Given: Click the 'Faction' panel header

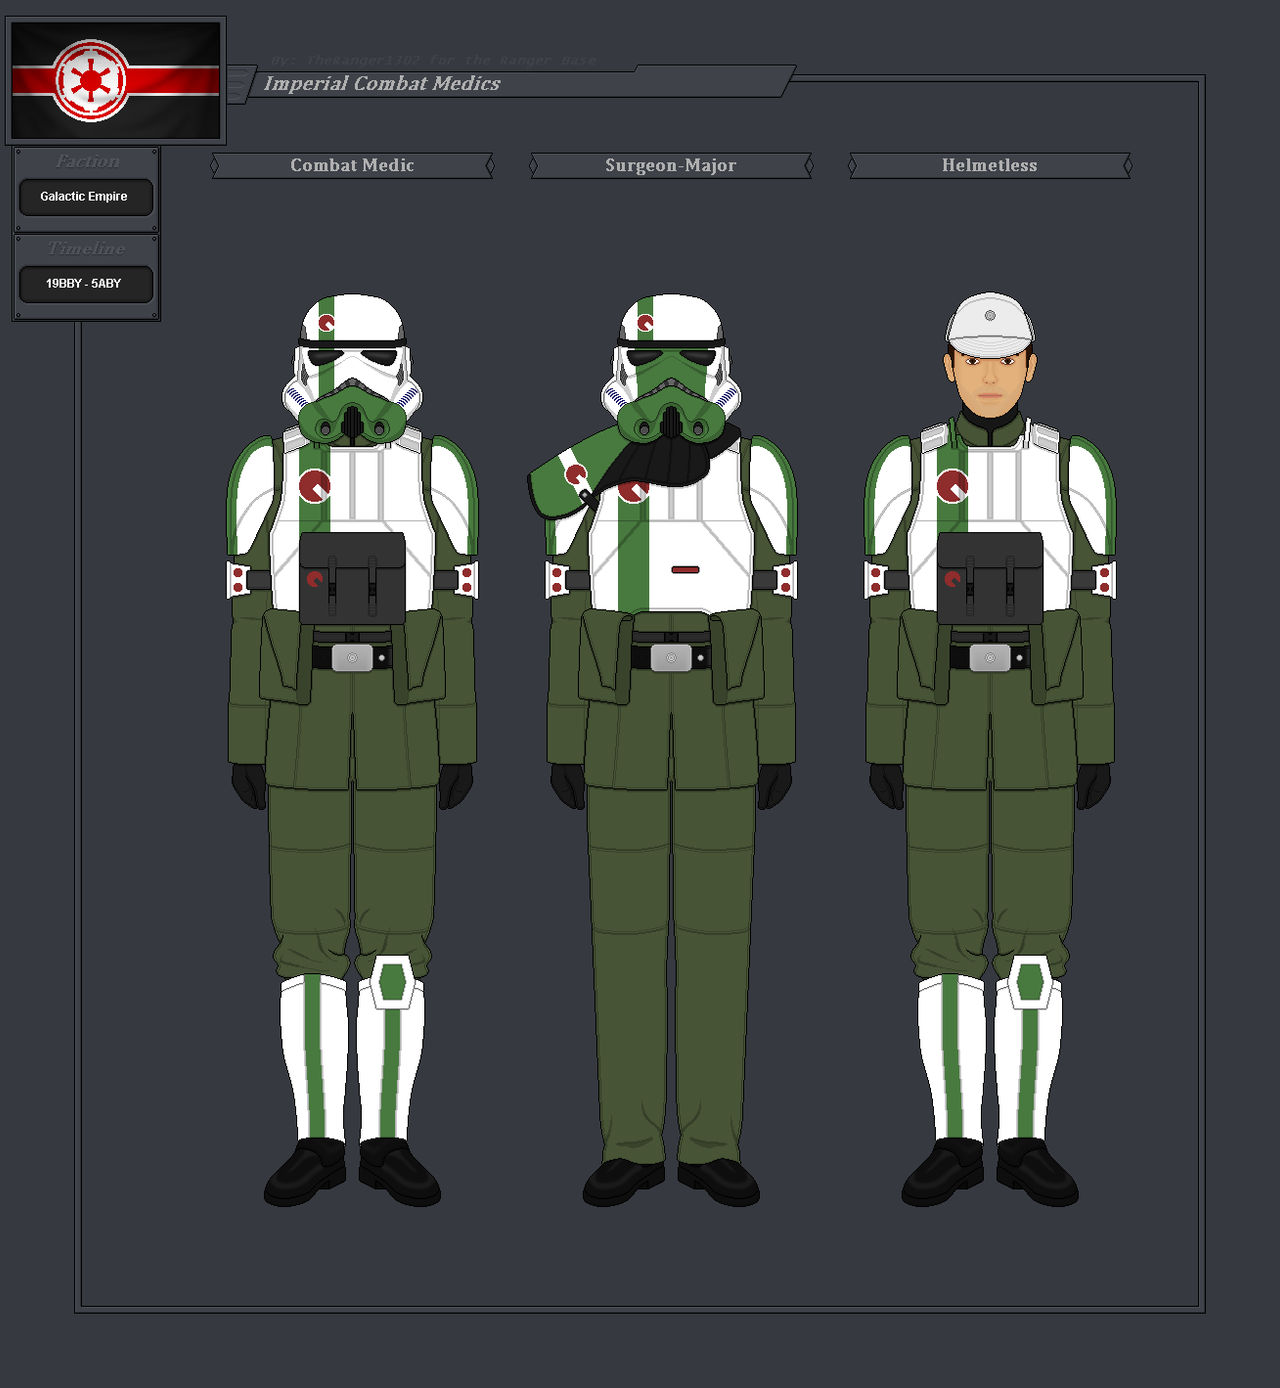Looking at the screenshot, I should click(x=87, y=161).
